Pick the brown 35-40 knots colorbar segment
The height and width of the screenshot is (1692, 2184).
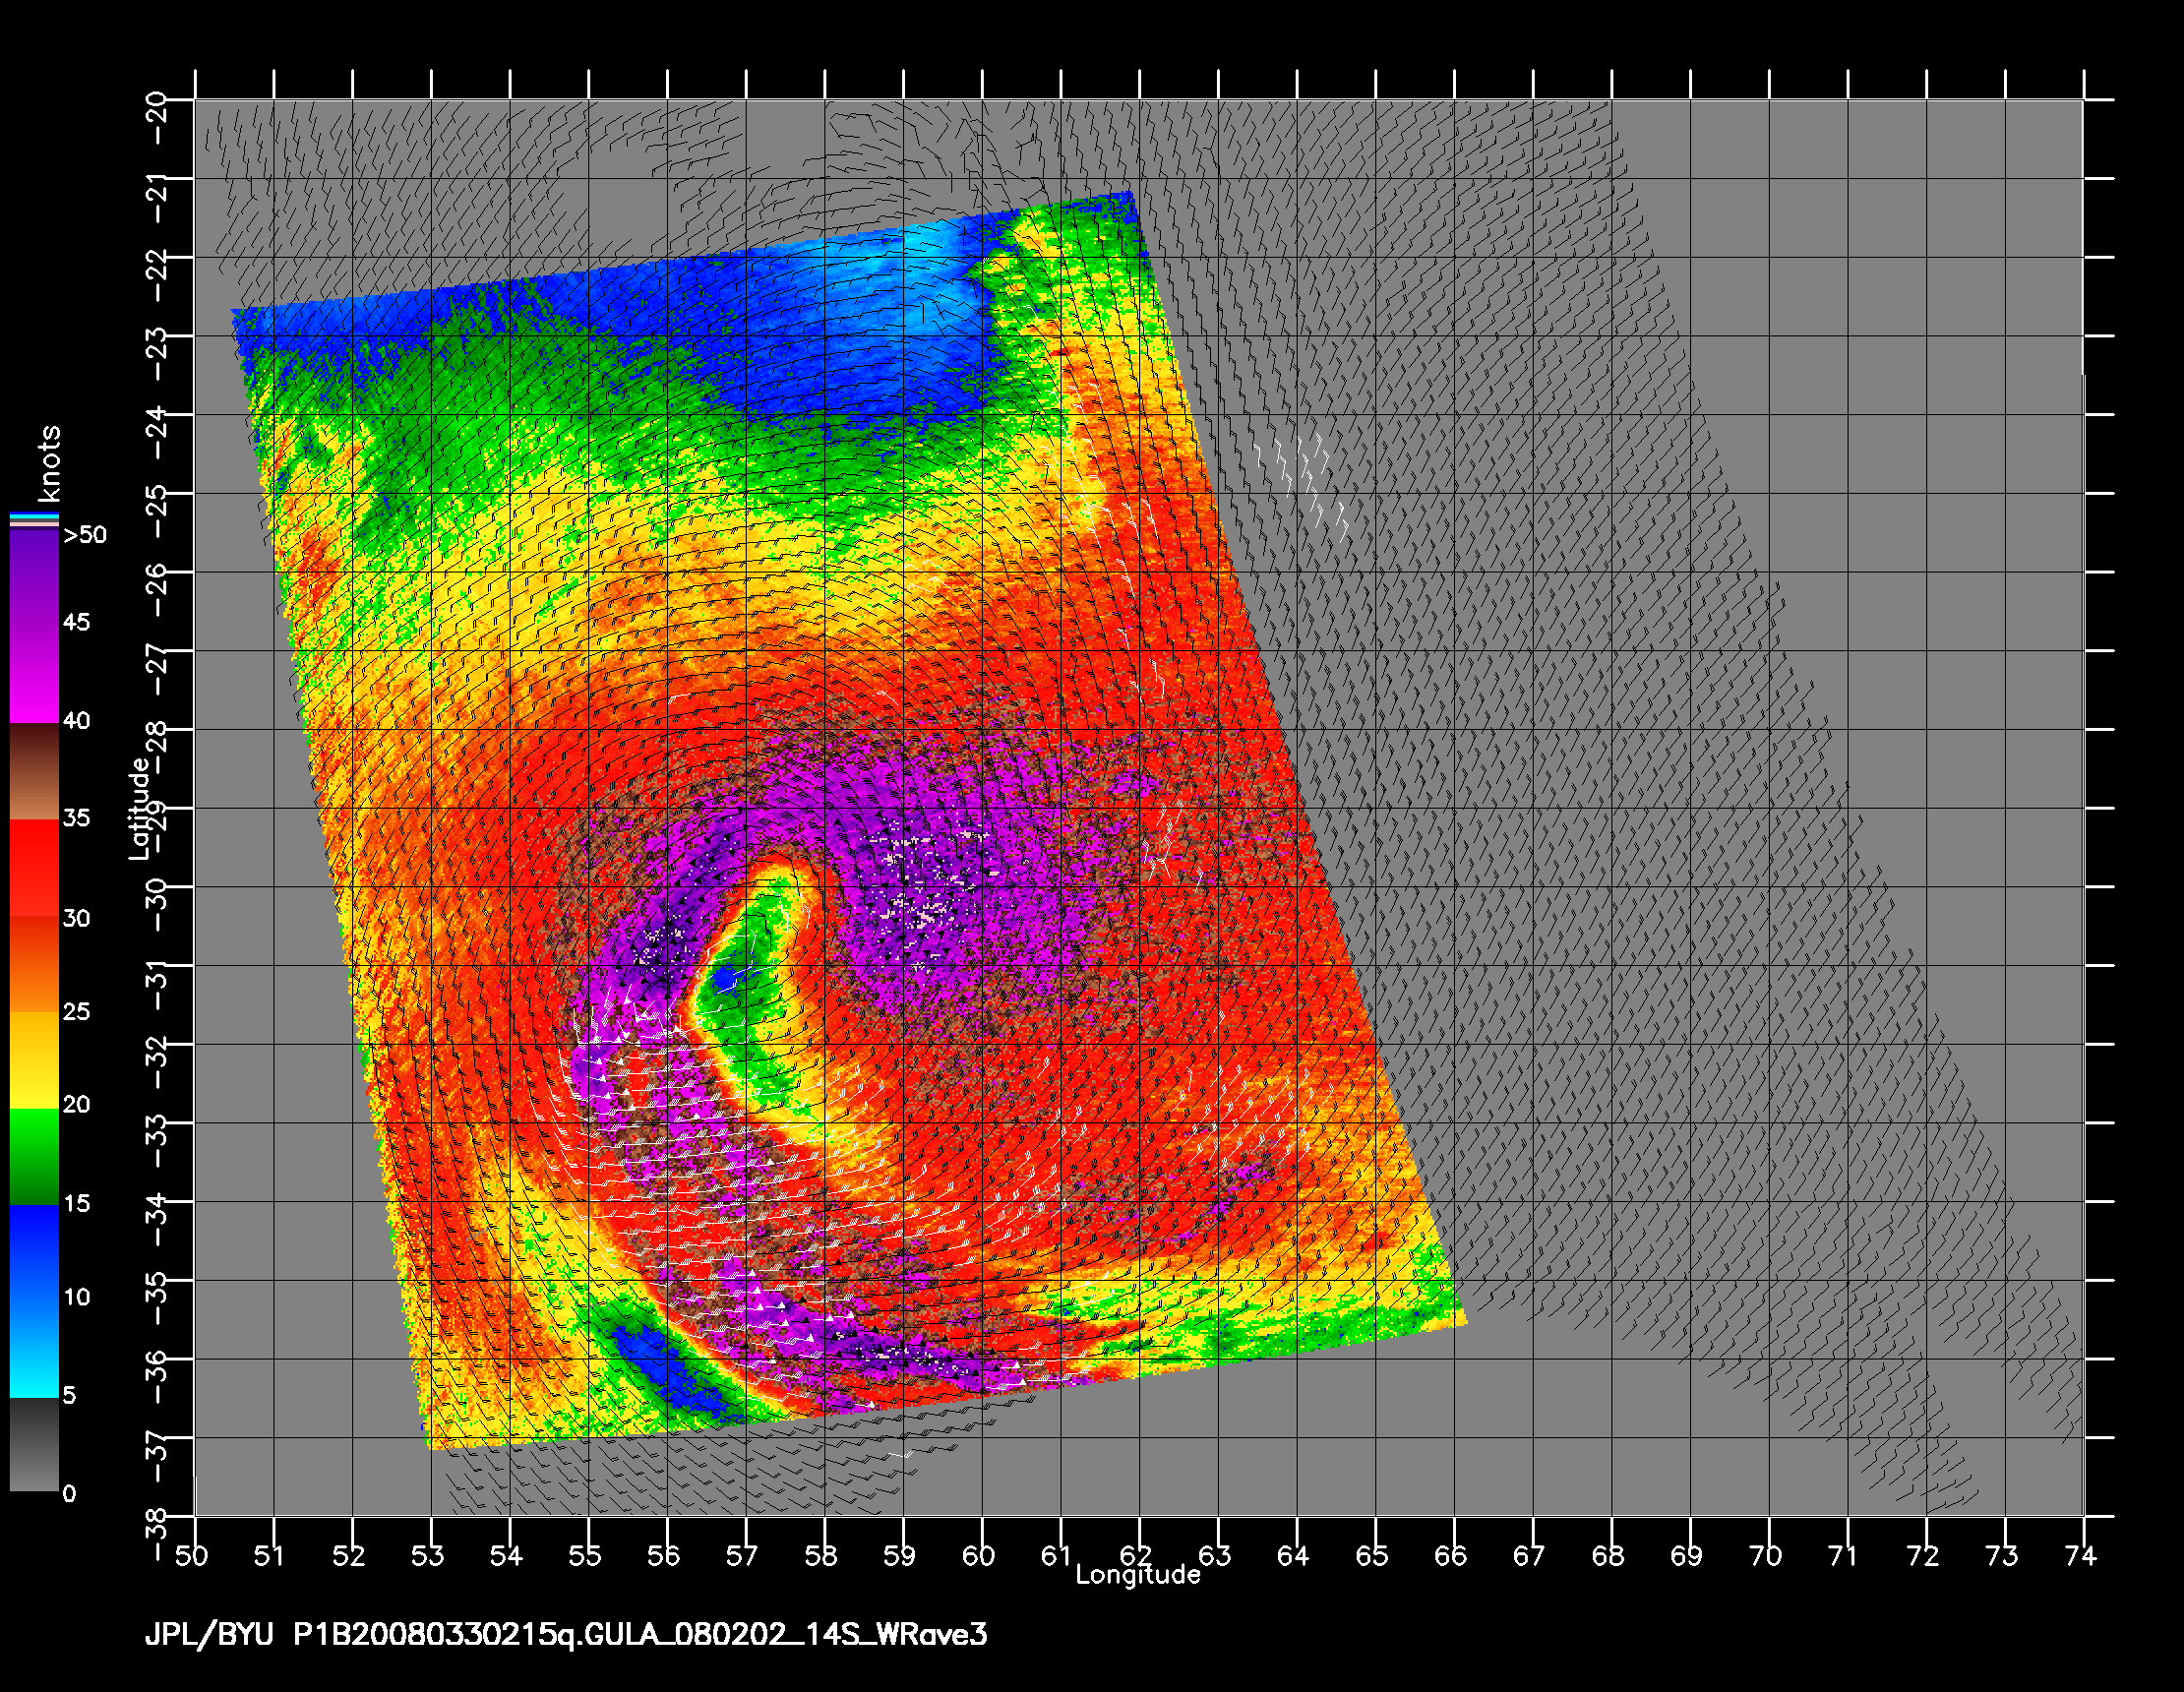click(34, 771)
